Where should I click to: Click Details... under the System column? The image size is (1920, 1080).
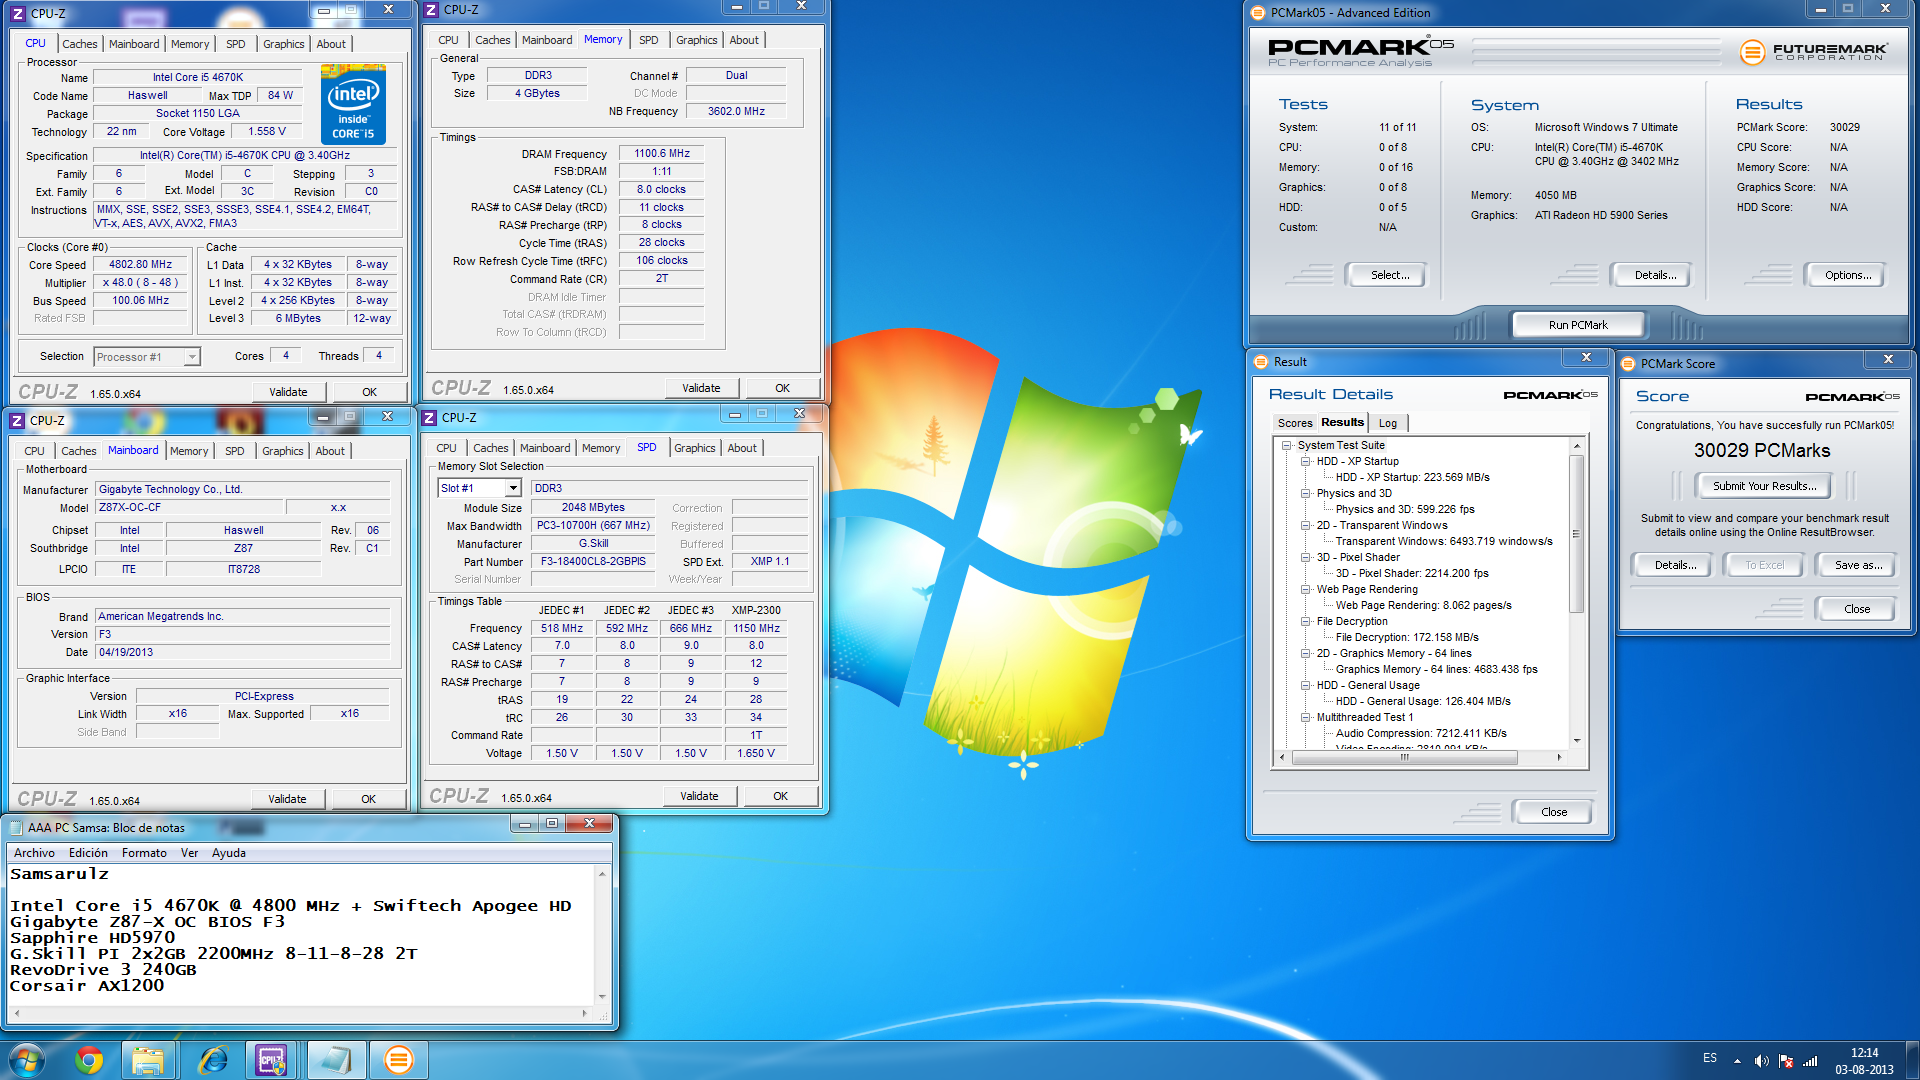click(1655, 275)
